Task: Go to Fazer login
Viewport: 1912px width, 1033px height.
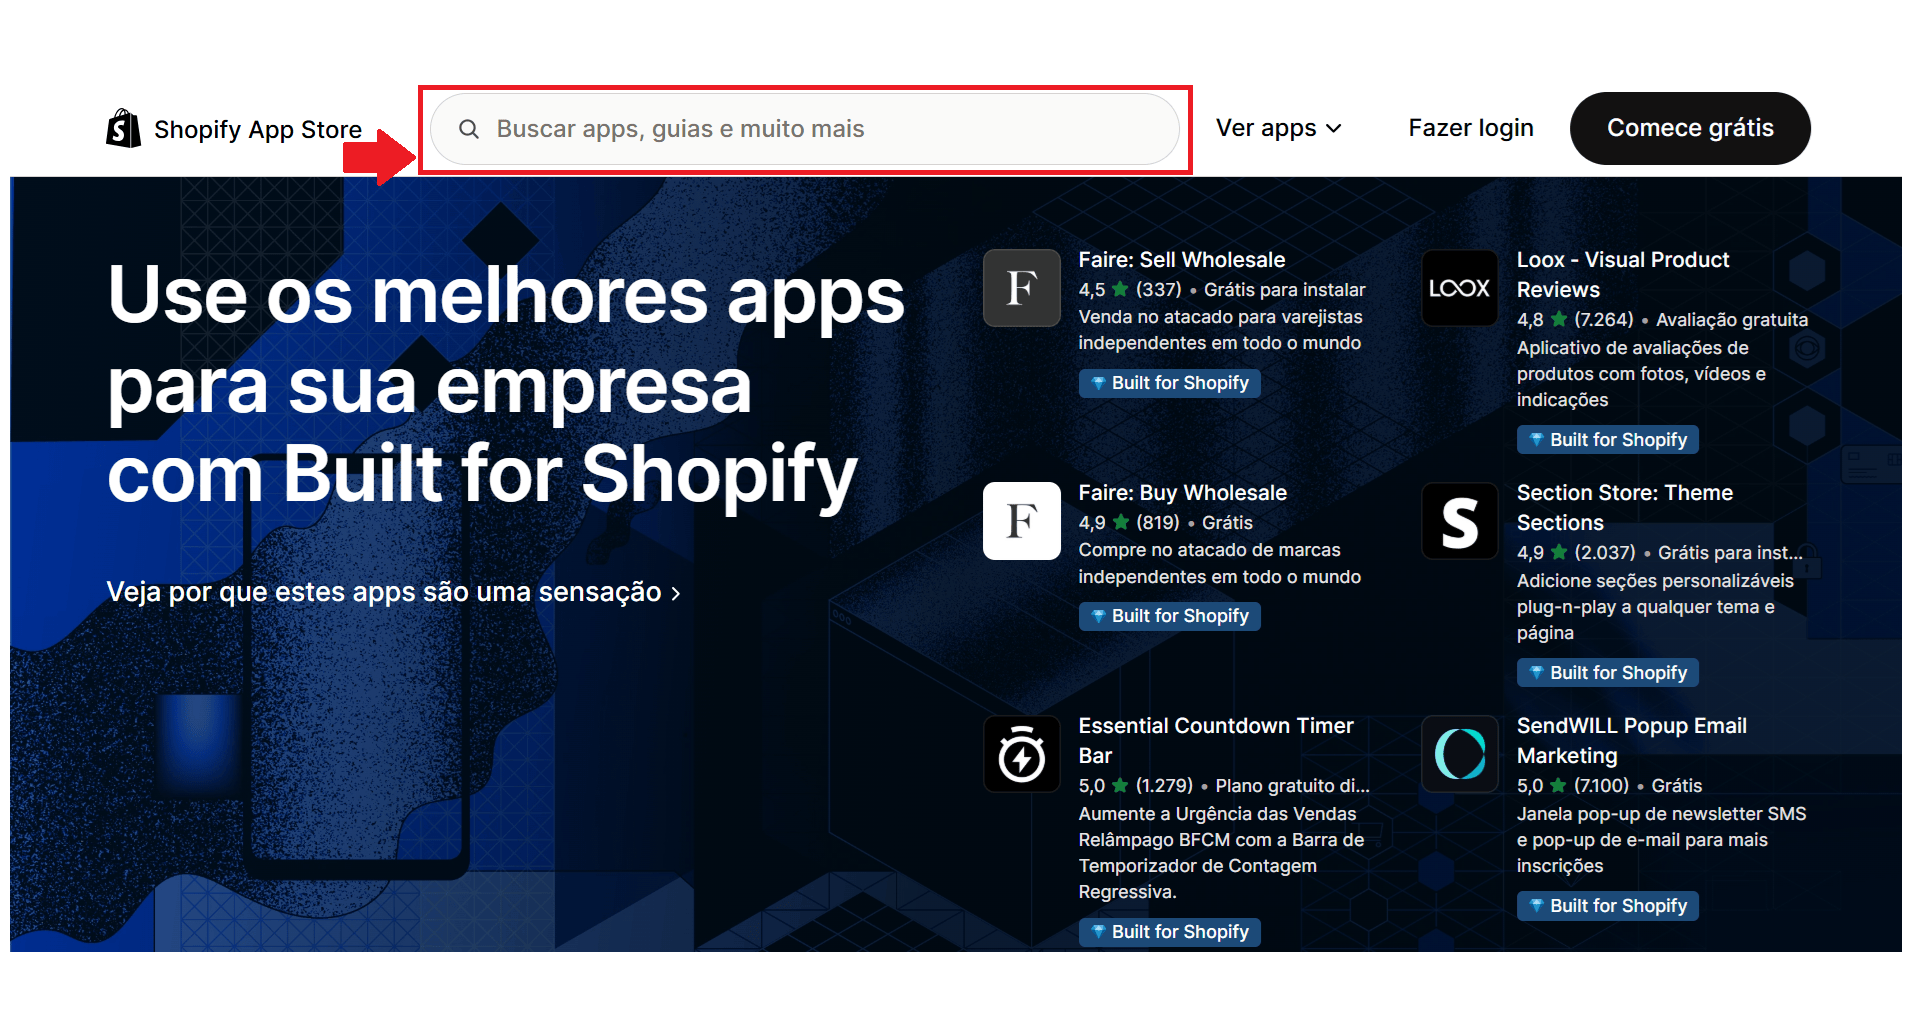Action: [x=1470, y=128]
